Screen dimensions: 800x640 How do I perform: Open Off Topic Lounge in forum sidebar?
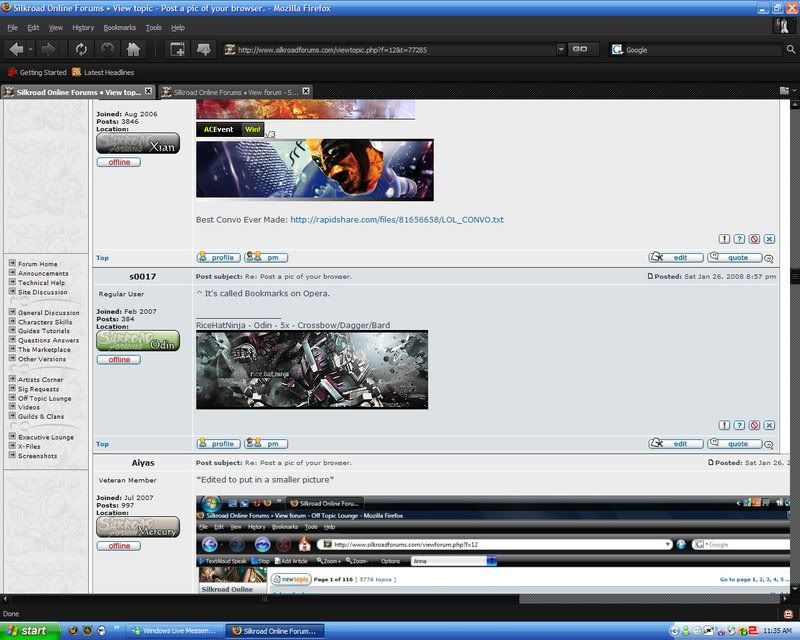[44, 398]
